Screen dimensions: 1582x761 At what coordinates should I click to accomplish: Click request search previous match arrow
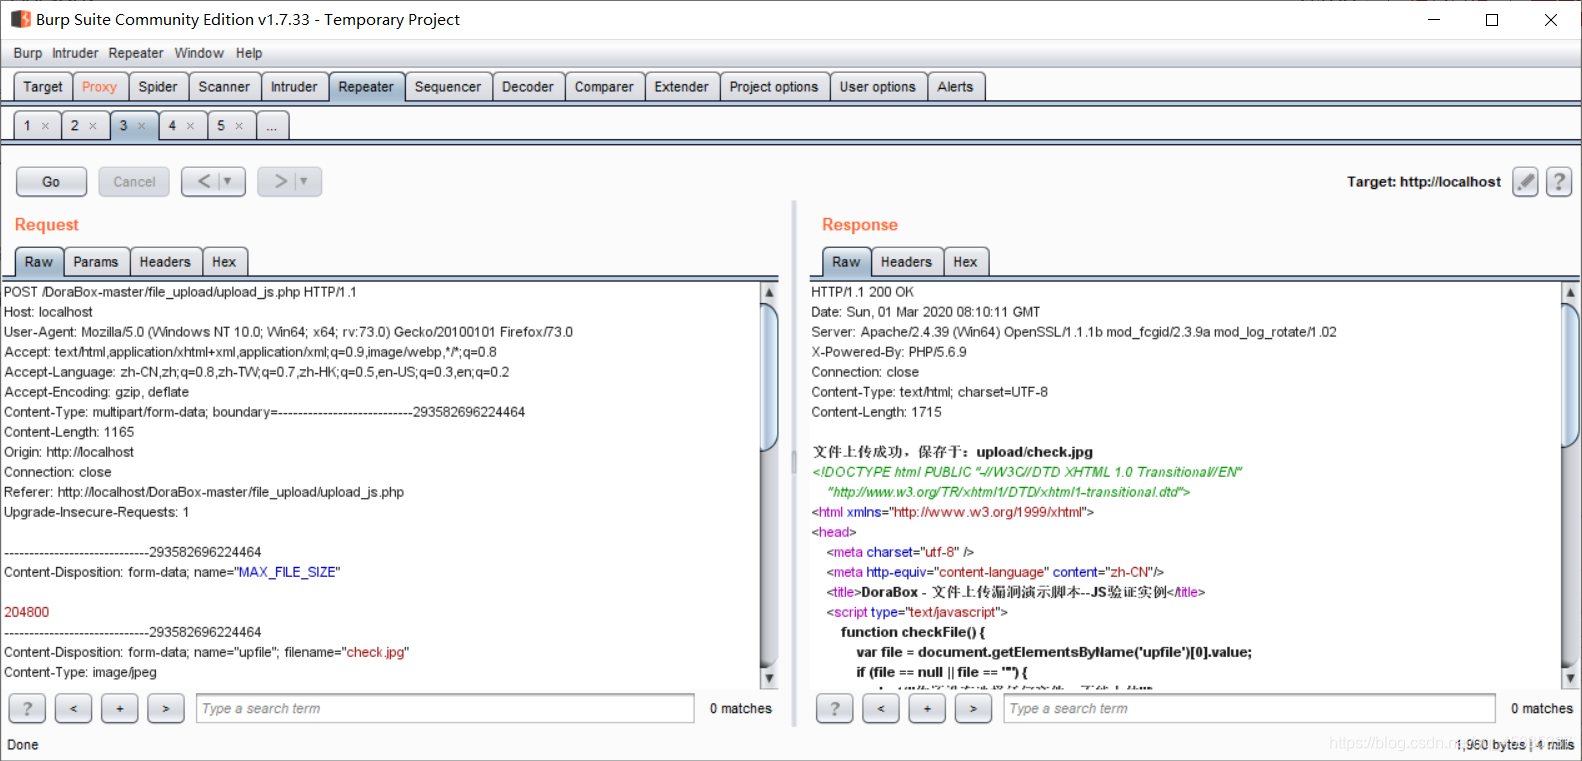coord(73,708)
